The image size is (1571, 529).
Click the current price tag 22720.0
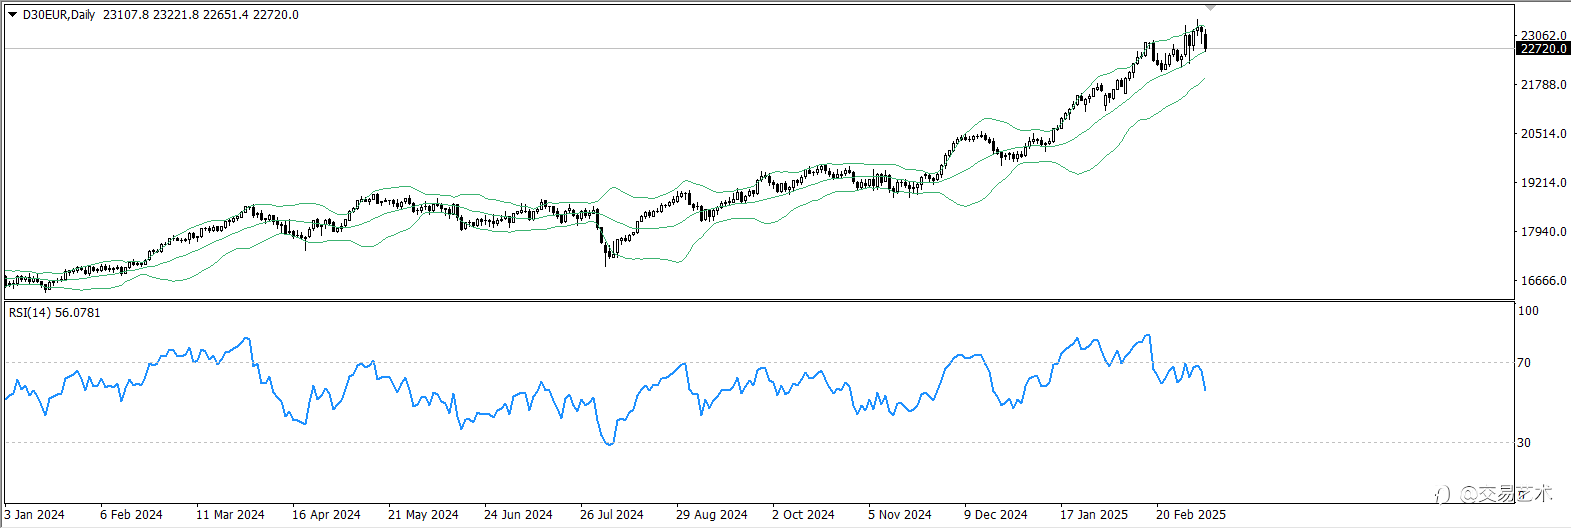tap(1543, 49)
